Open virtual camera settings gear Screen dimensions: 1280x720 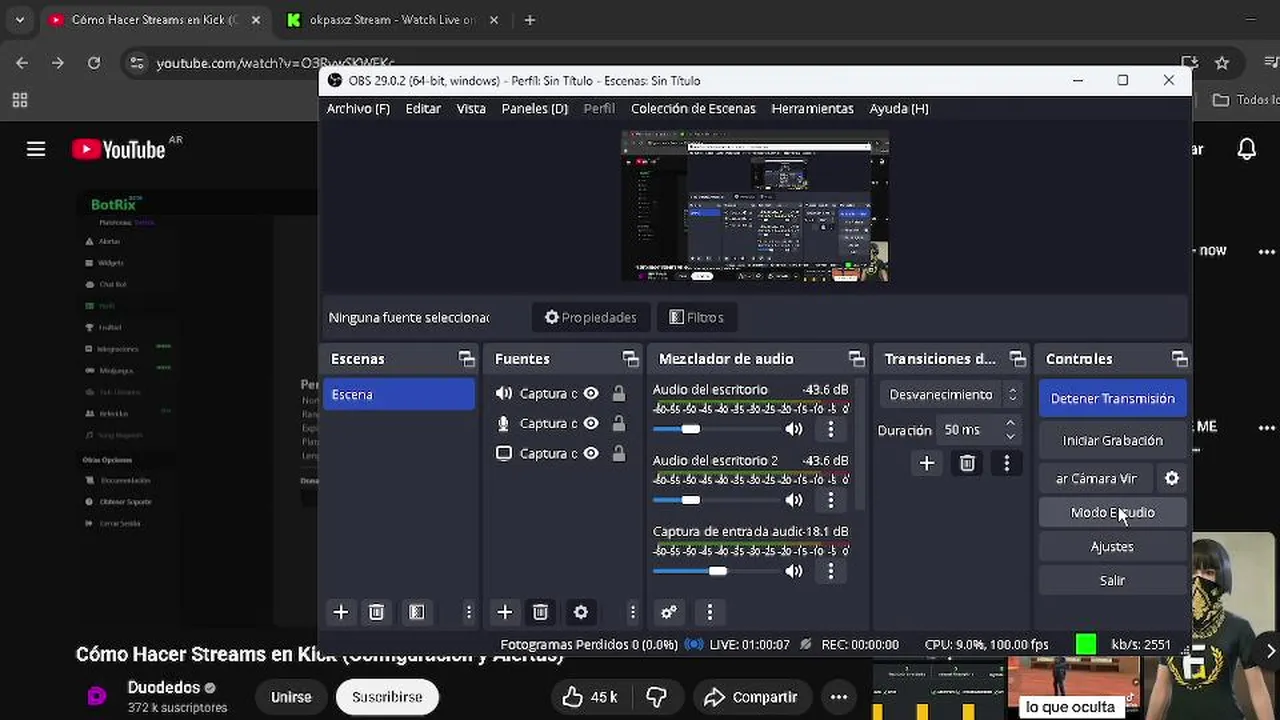tap(1172, 478)
